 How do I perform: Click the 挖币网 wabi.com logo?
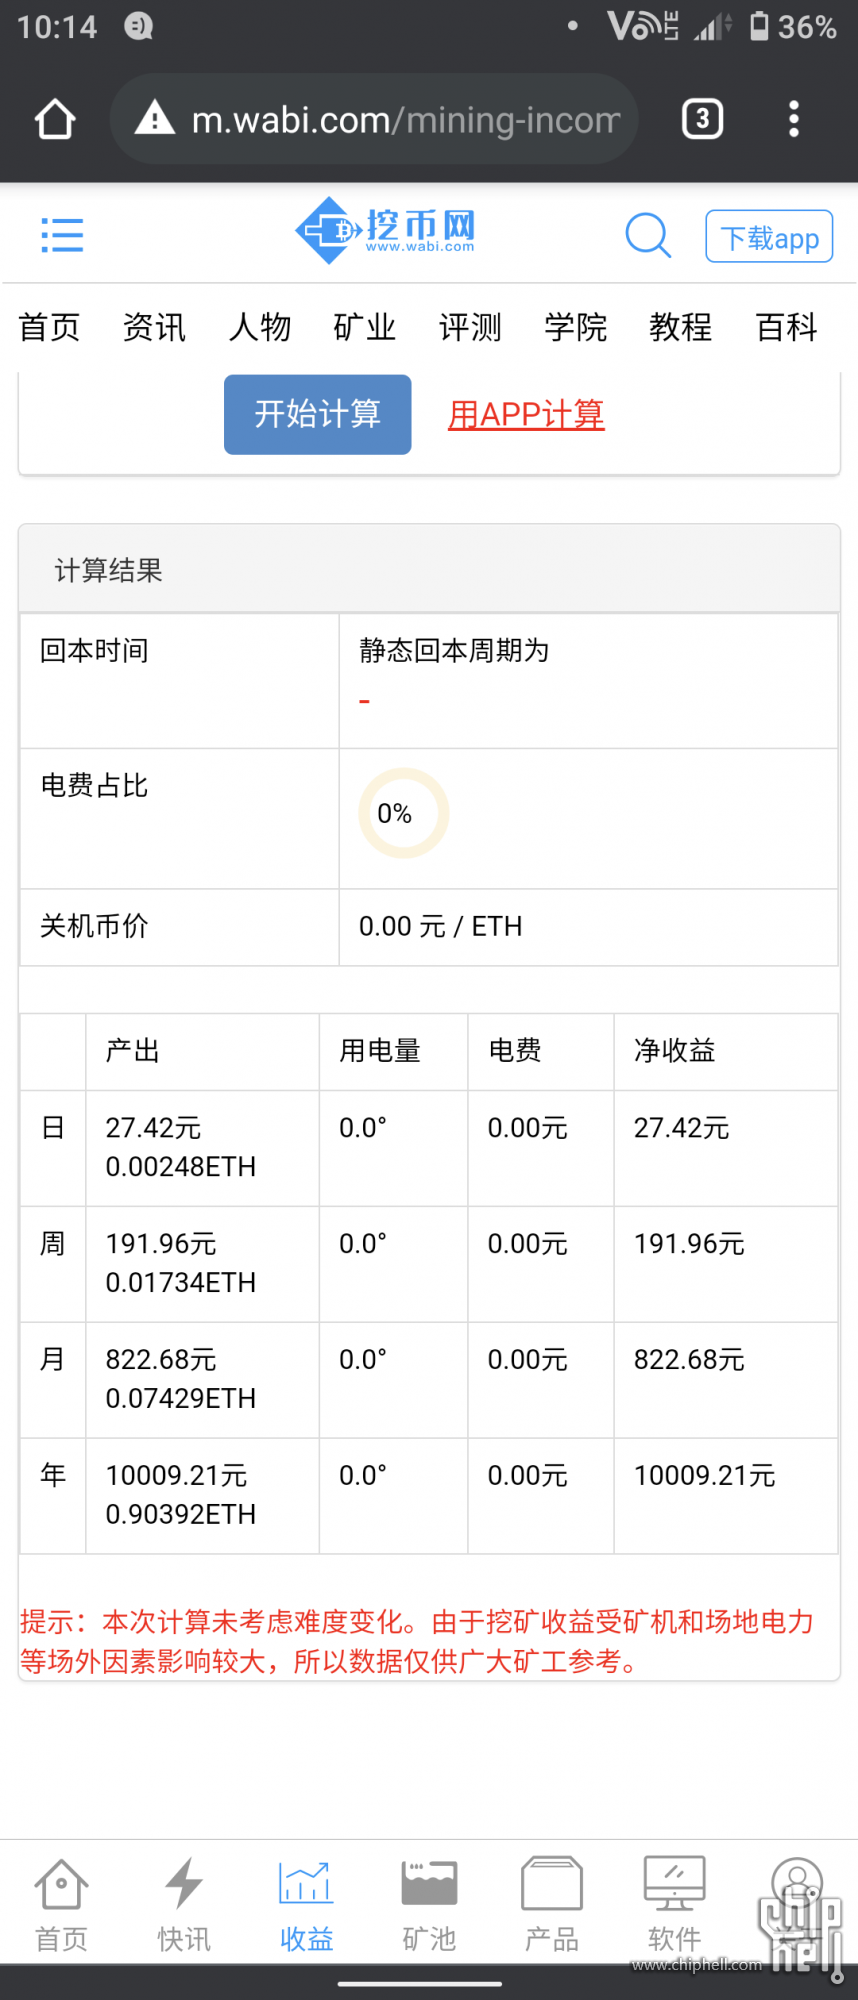385,231
